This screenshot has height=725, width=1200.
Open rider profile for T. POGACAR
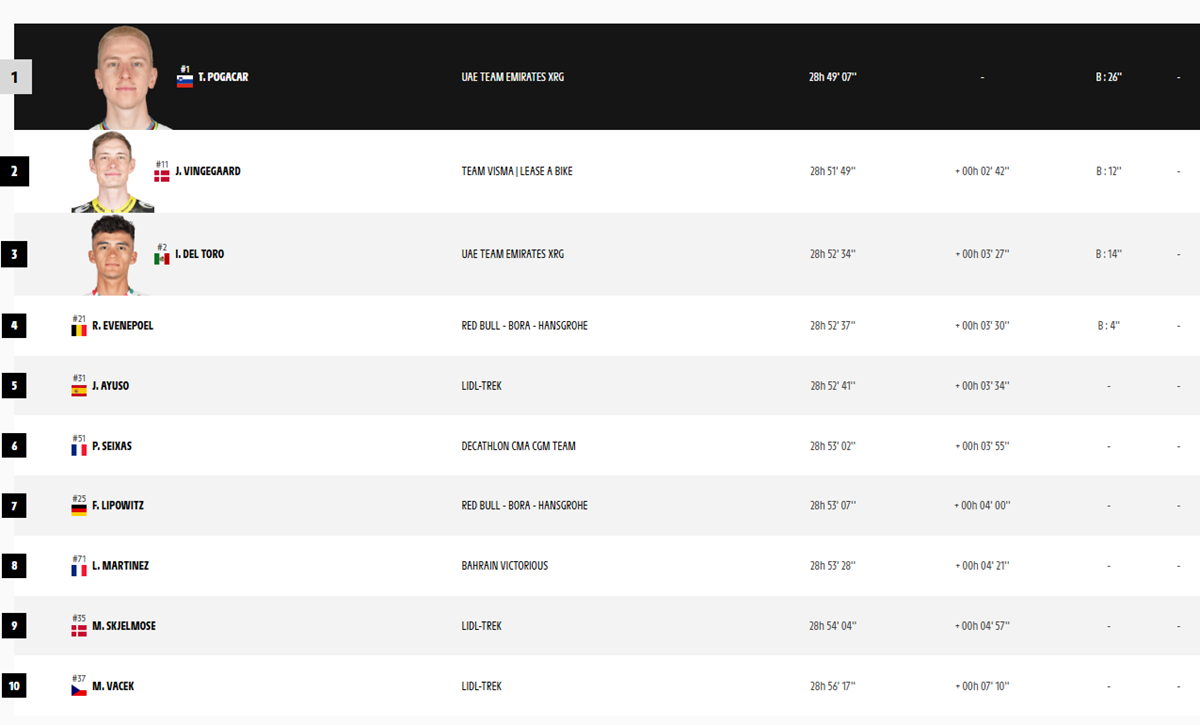(223, 77)
